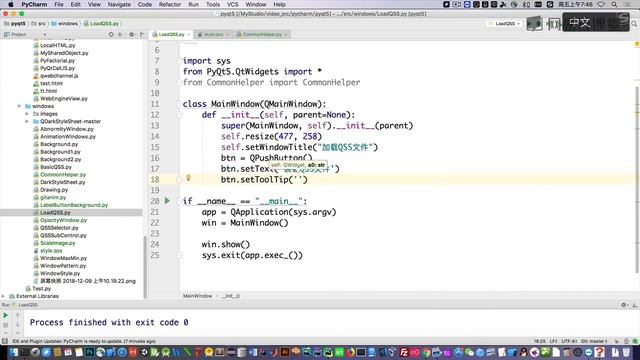
Task: Select QSSSelector.py in the Project tree
Action: [59, 228]
